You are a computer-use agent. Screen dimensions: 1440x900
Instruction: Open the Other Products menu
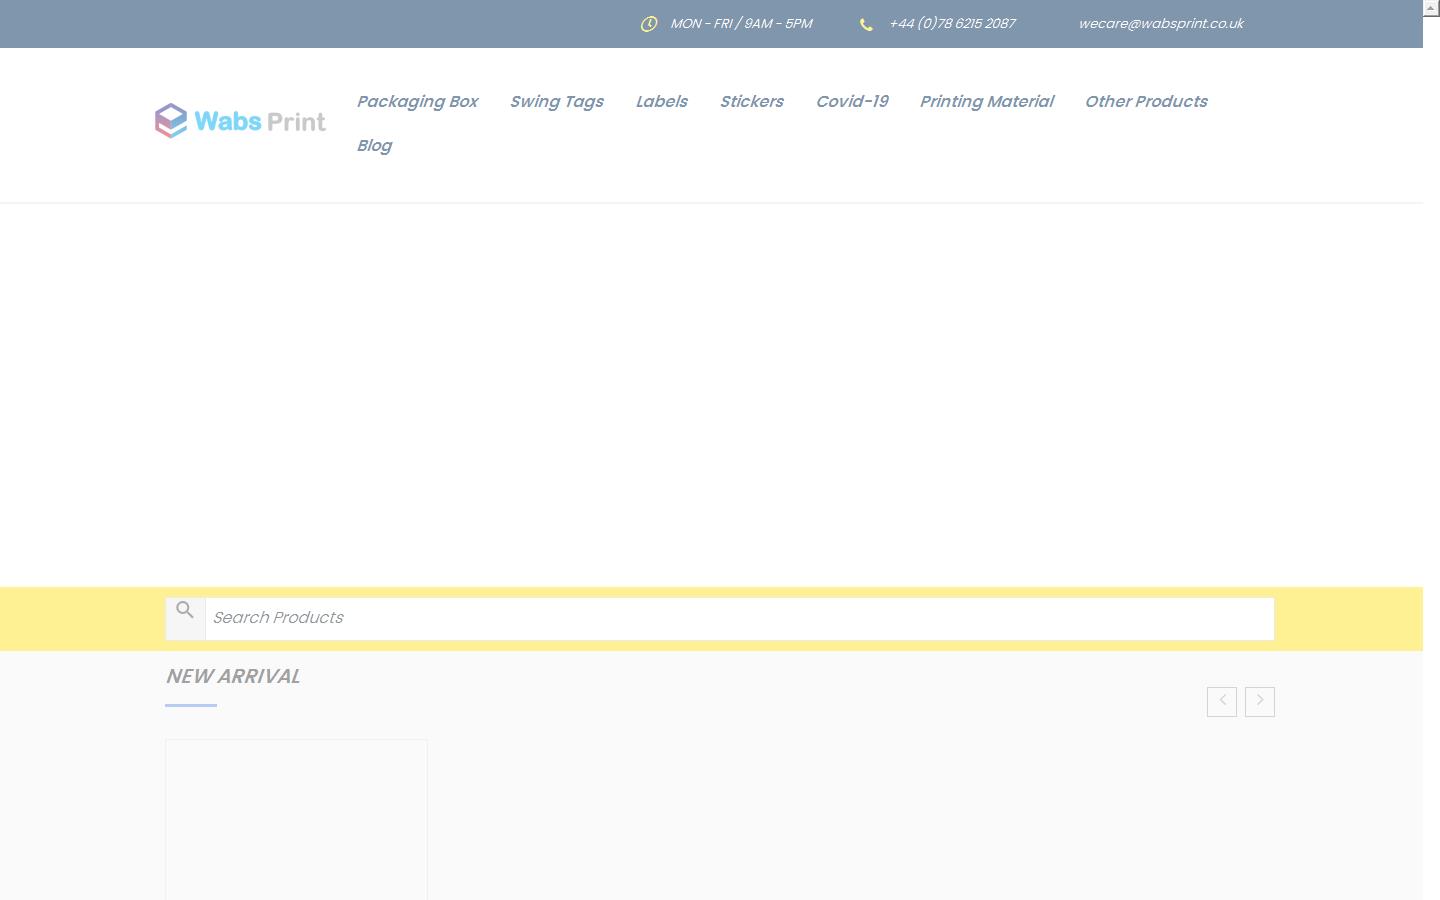pyautogui.click(x=1146, y=102)
